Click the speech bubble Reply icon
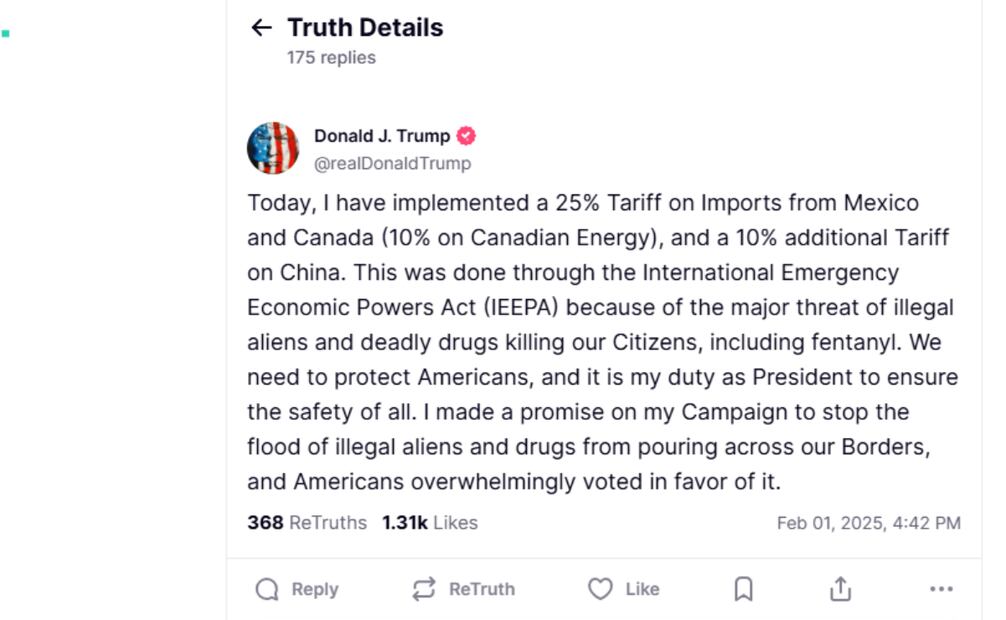This screenshot has height=620, width=1006. click(x=267, y=589)
